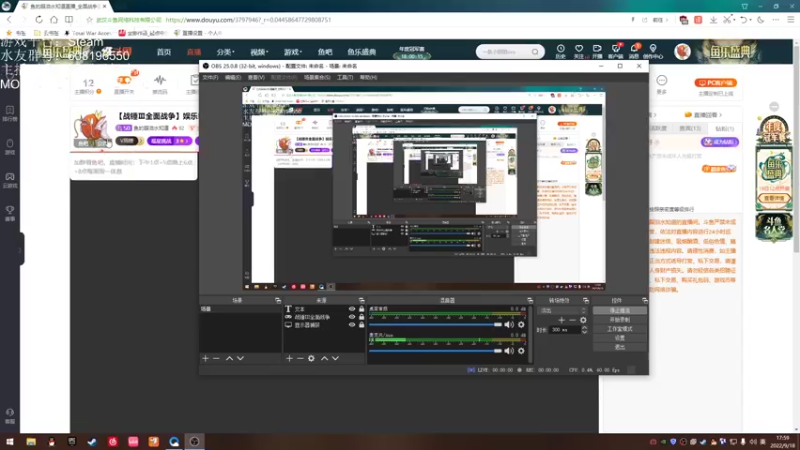Click the transition duration 300 ms field
The height and width of the screenshot is (450, 800).
(565, 330)
